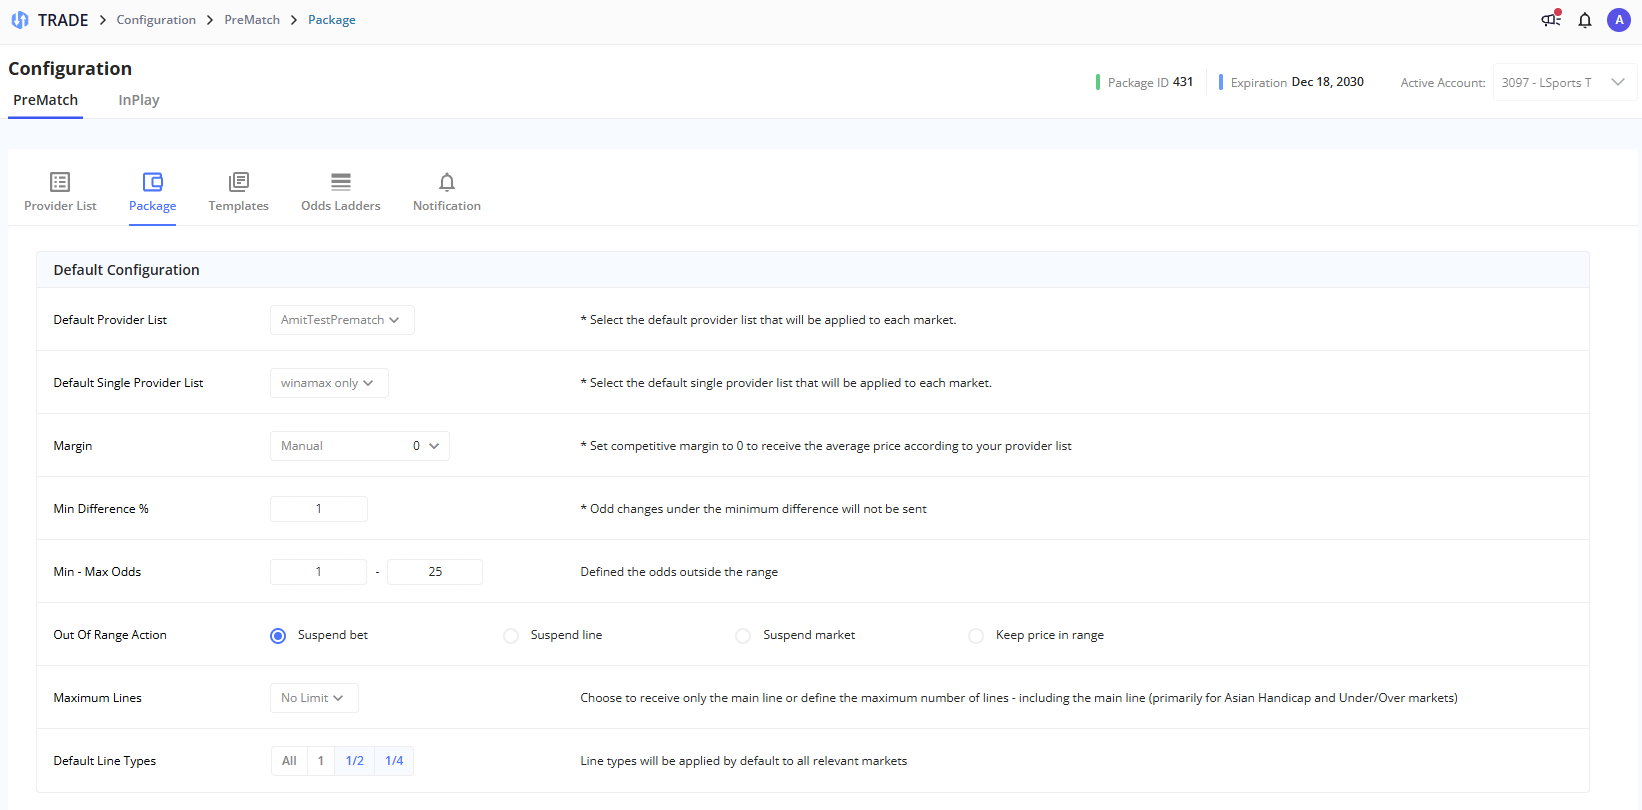Go to the Notification settings icon

pyautogui.click(x=447, y=182)
